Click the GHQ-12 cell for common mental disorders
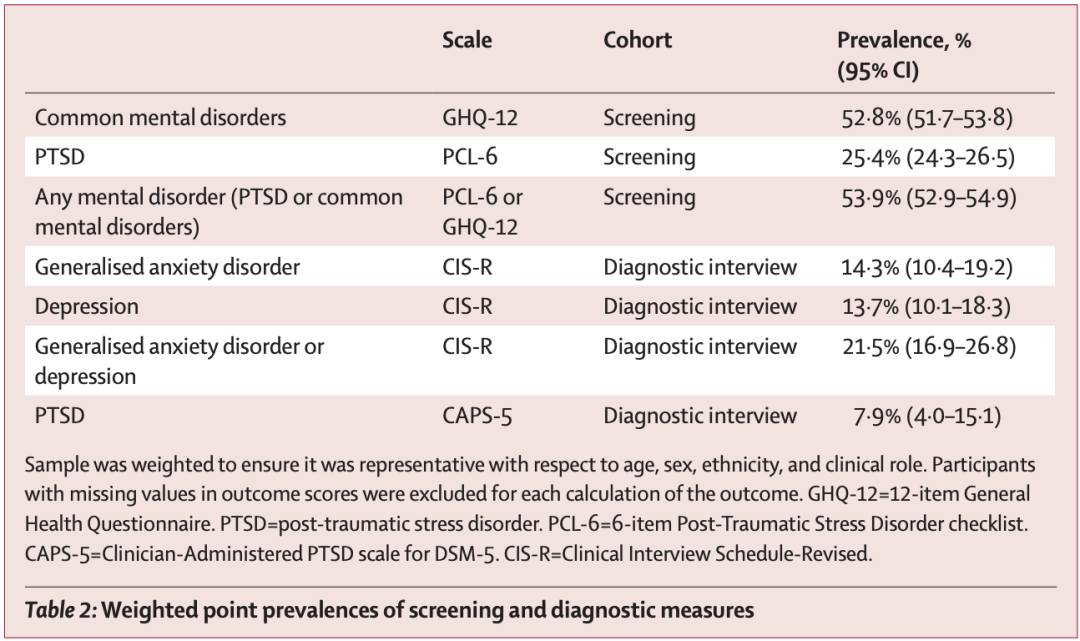This screenshot has height=641, width=1080. click(x=479, y=118)
